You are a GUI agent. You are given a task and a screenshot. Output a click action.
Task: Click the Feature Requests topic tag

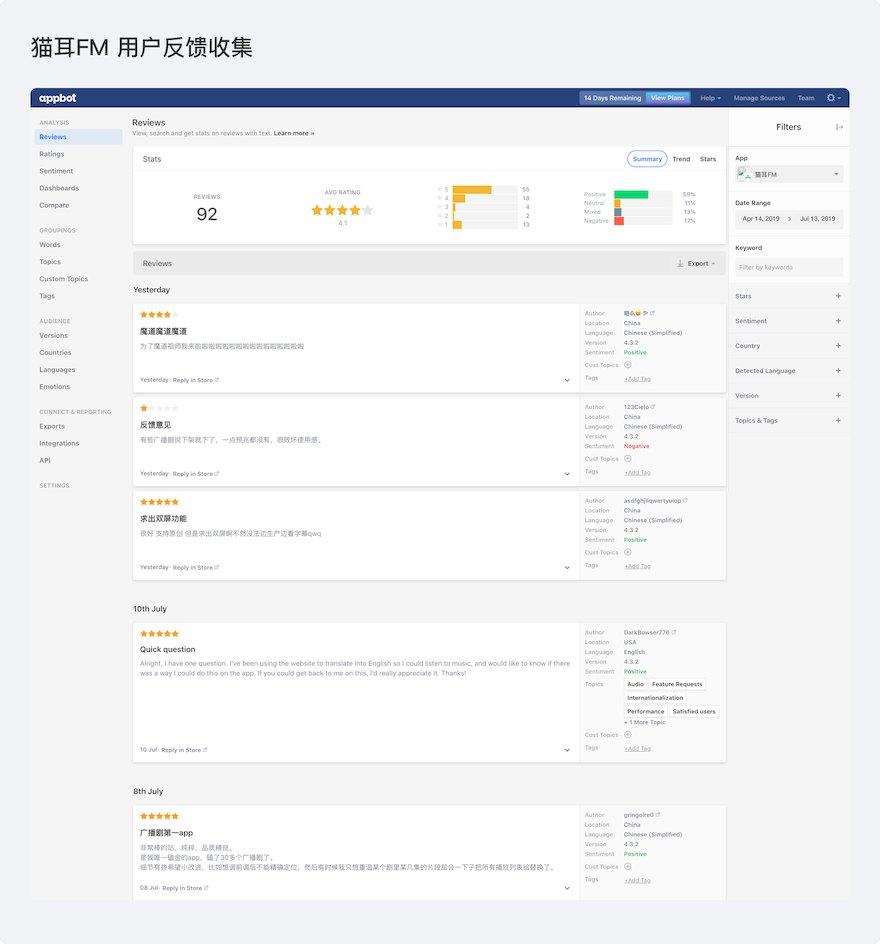(677, 684)
